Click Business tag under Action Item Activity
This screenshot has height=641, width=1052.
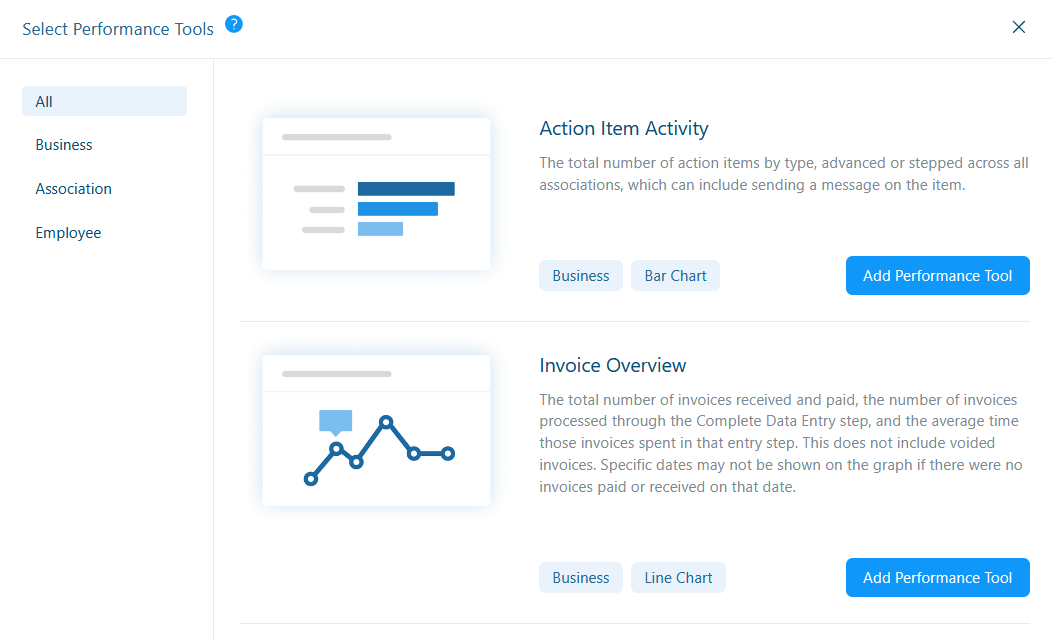(x=580, y=276)
